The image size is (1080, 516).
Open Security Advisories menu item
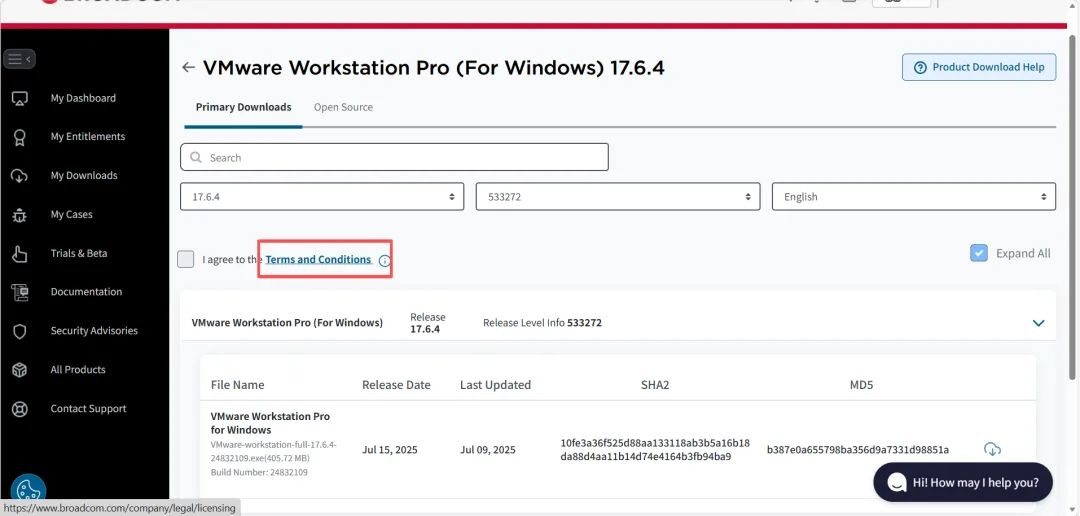point(94,331)
